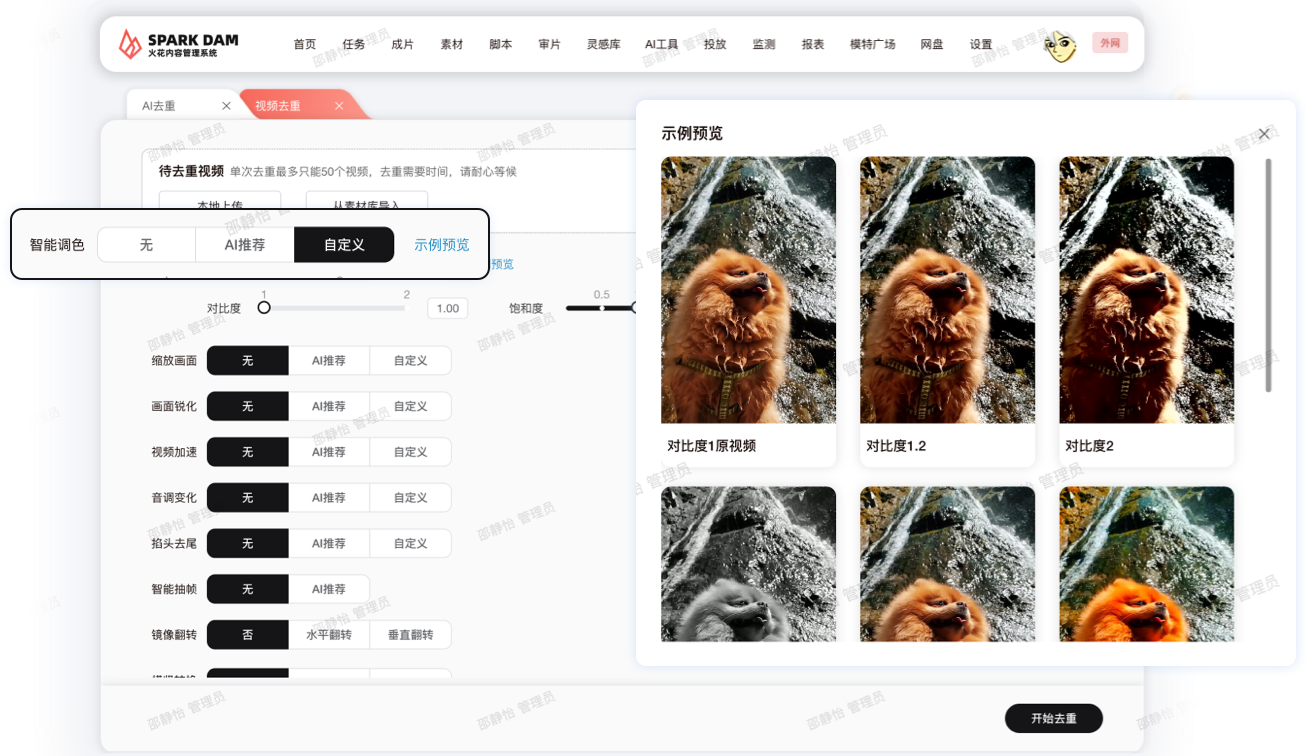Open the 模特广场 page
The image size is (1308, 756).
tap(872, 45)
